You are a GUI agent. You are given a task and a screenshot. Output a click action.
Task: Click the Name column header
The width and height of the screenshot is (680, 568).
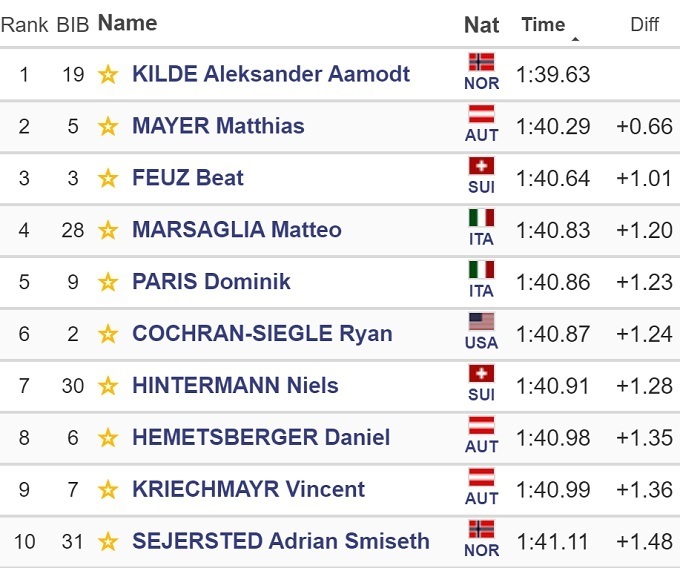(x=127, y=23)
